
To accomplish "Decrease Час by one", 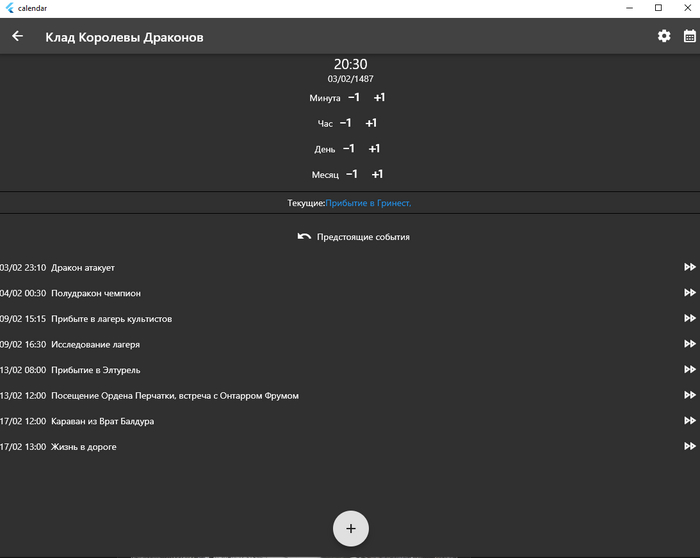I will (345, 123).
